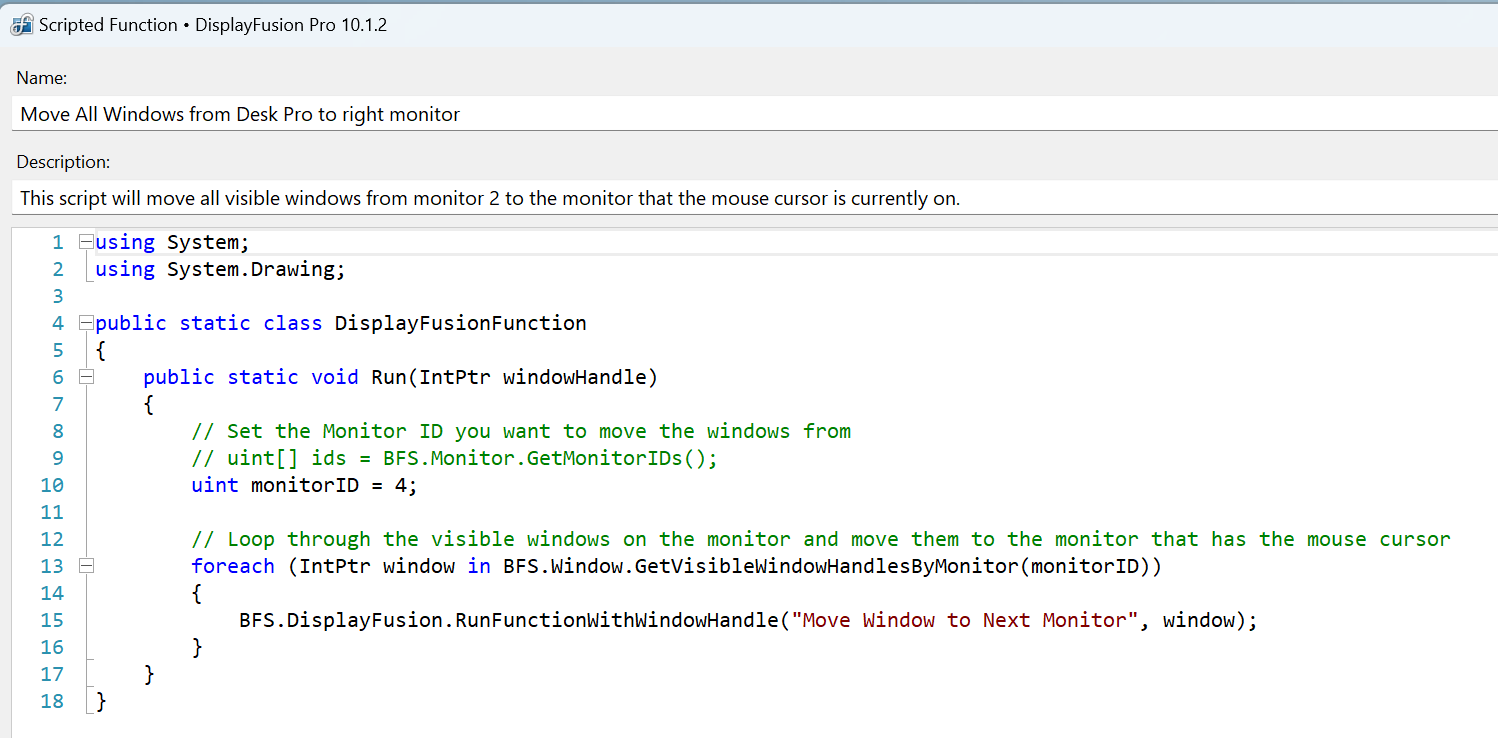
Task: Collapse the foreach block at line 13
Action: point(86,566)
